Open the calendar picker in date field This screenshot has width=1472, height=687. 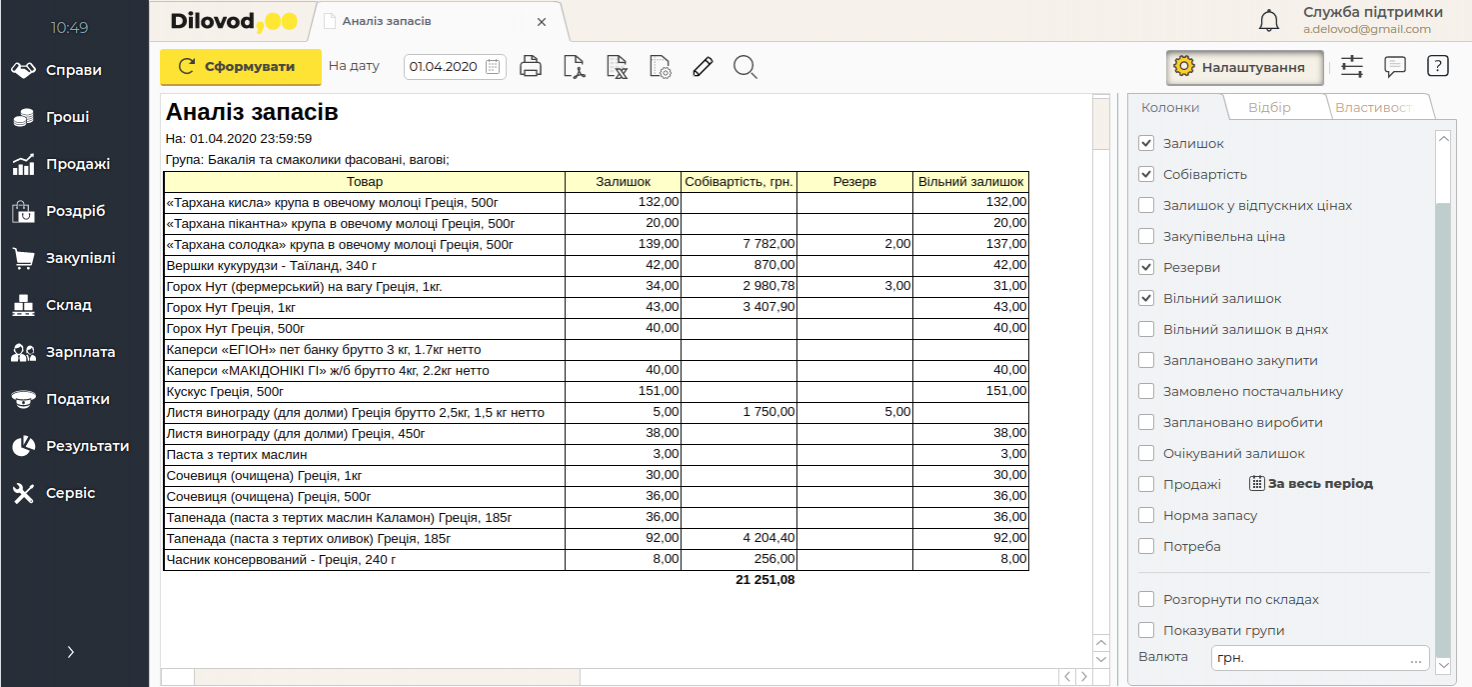[x=493, y=67]
